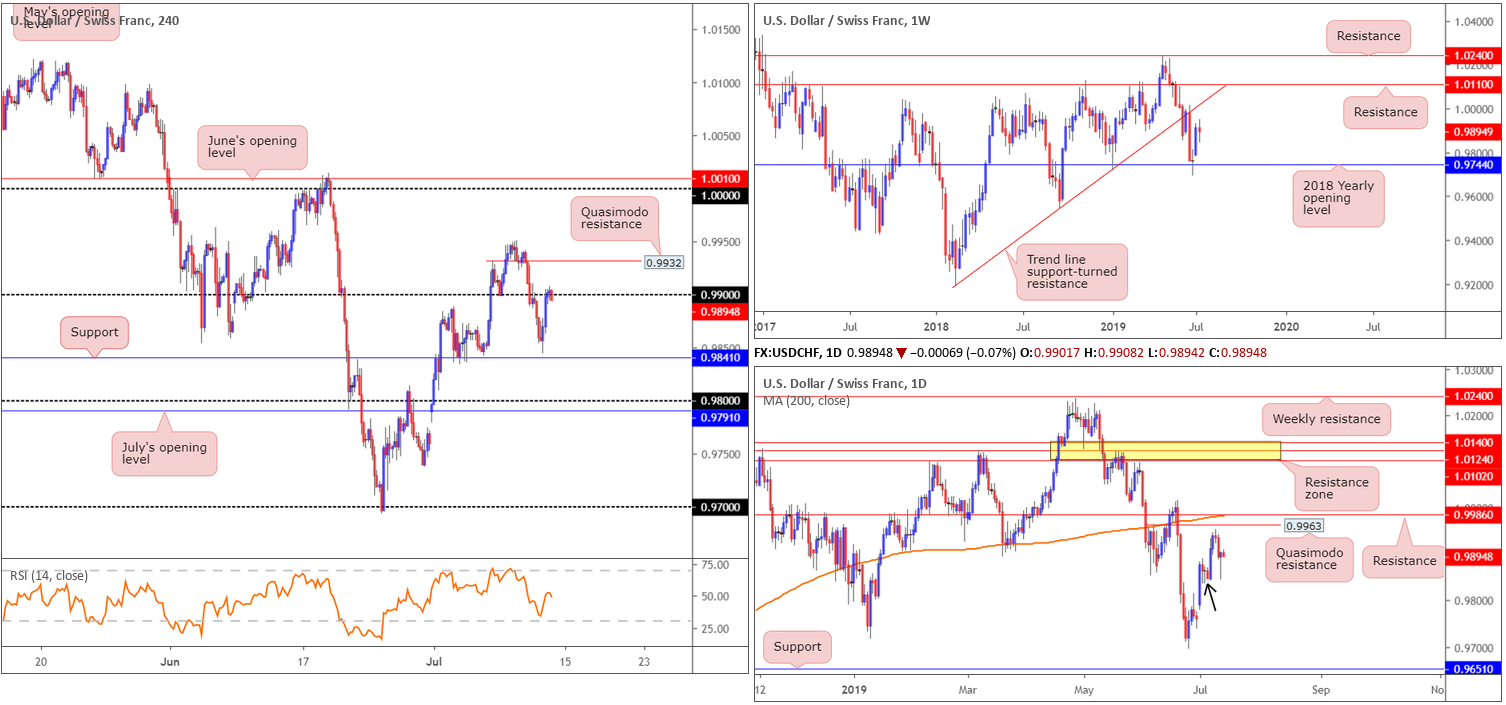Select the red 0.98948 current price on 4-hour axis
The width and height of the screenshot is (1506, 705).
[720, 311]
